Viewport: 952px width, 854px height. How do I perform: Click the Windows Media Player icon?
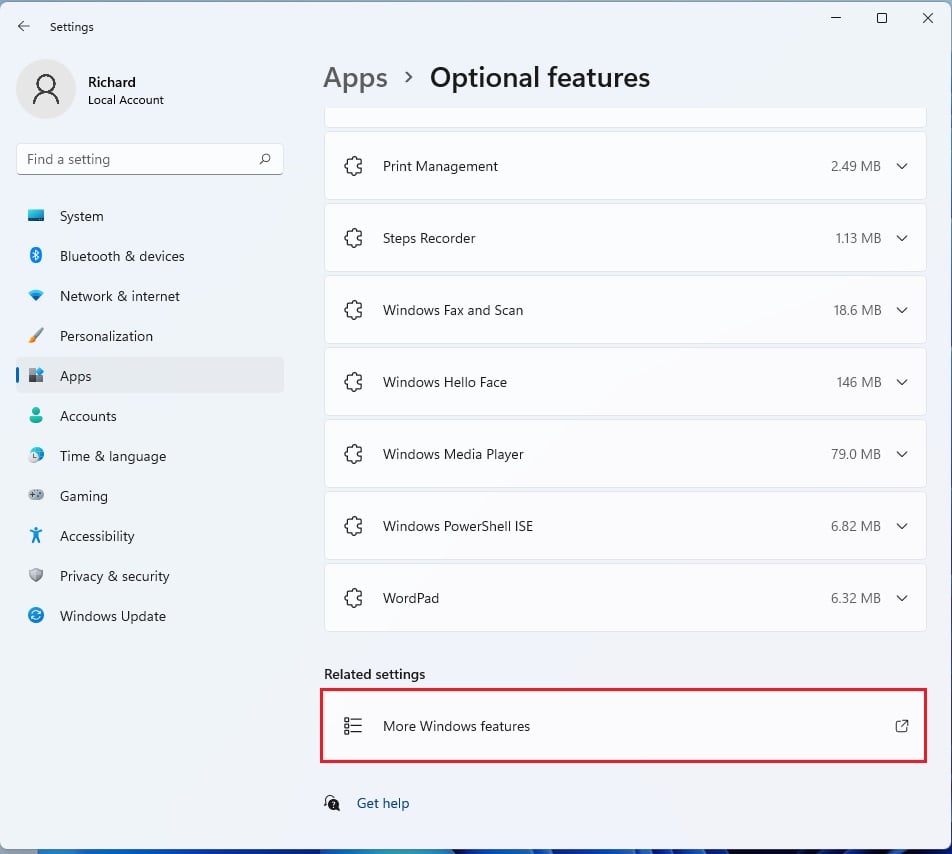click(353, 454)
